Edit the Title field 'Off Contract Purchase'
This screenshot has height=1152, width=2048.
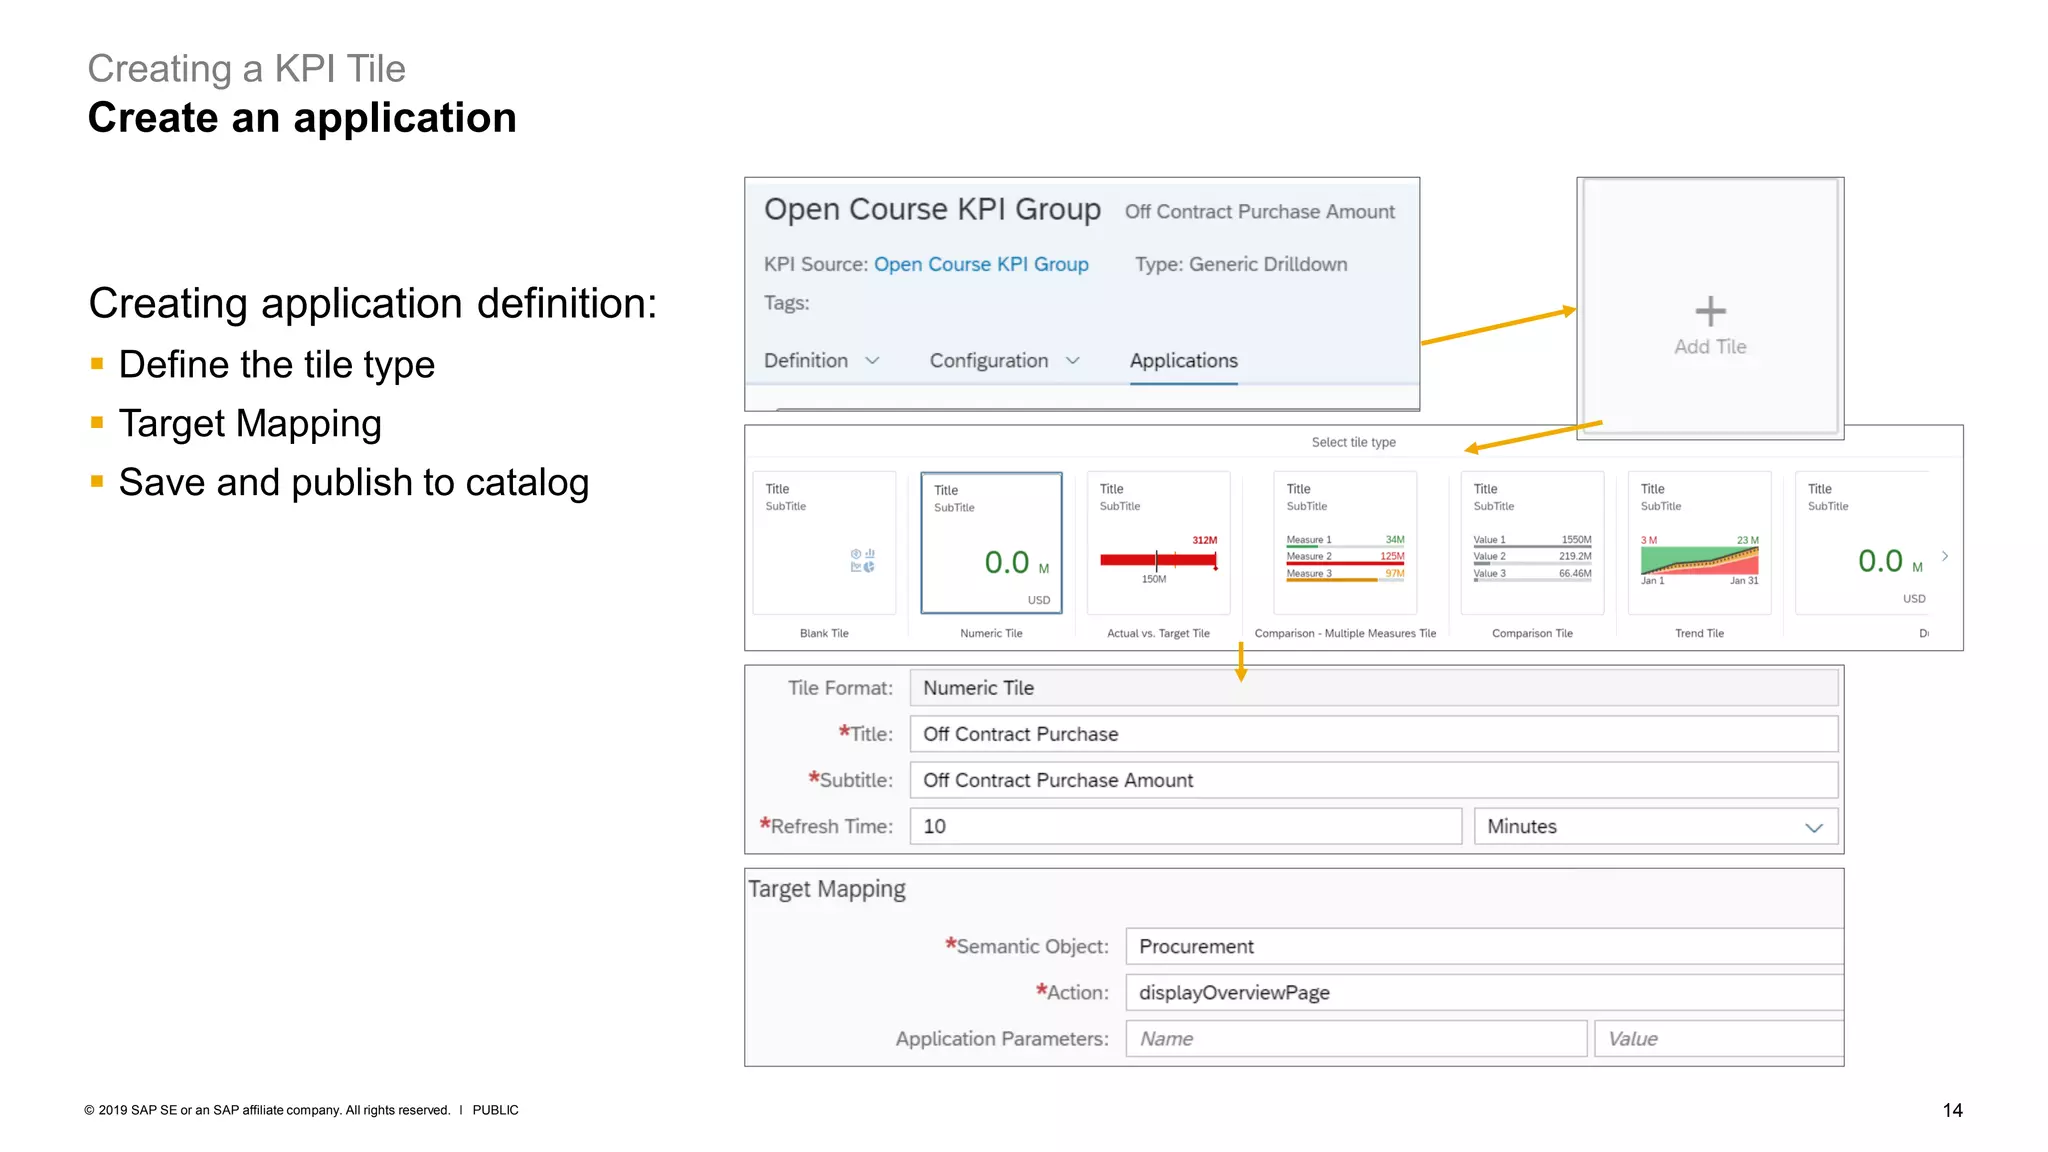pos(1374,734)
